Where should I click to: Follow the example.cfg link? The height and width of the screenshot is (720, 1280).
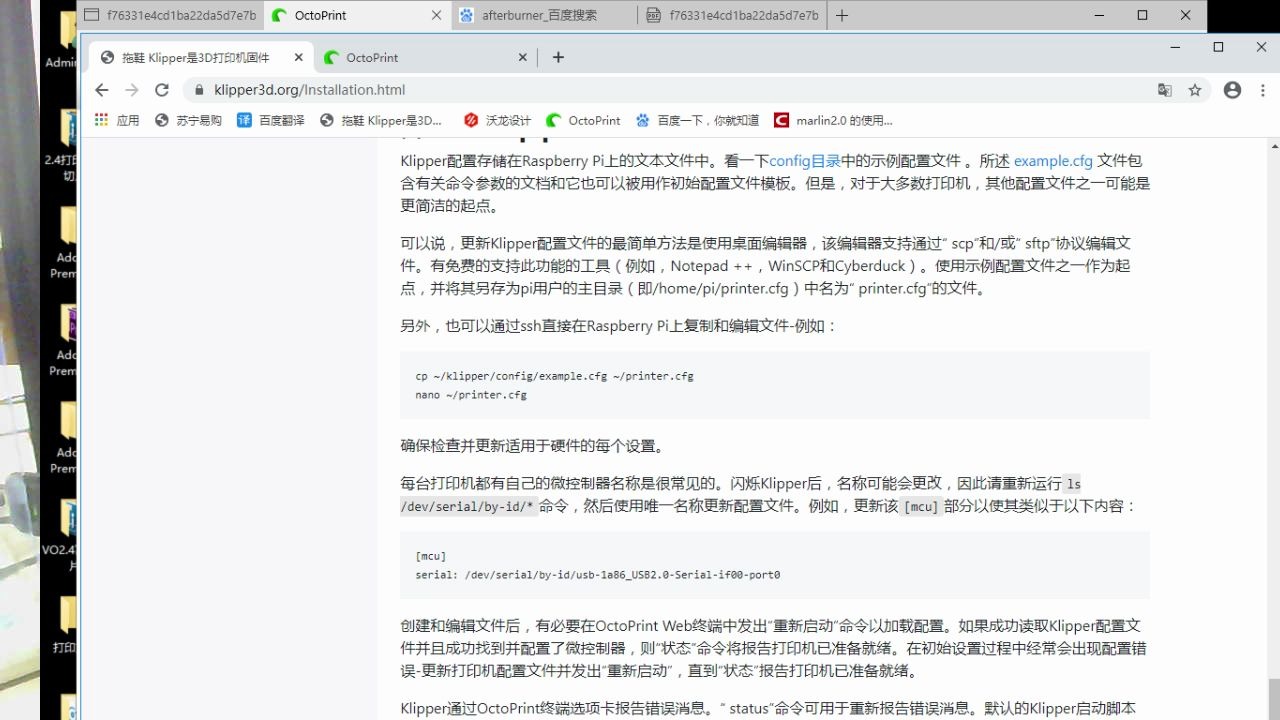(1053, 161)
